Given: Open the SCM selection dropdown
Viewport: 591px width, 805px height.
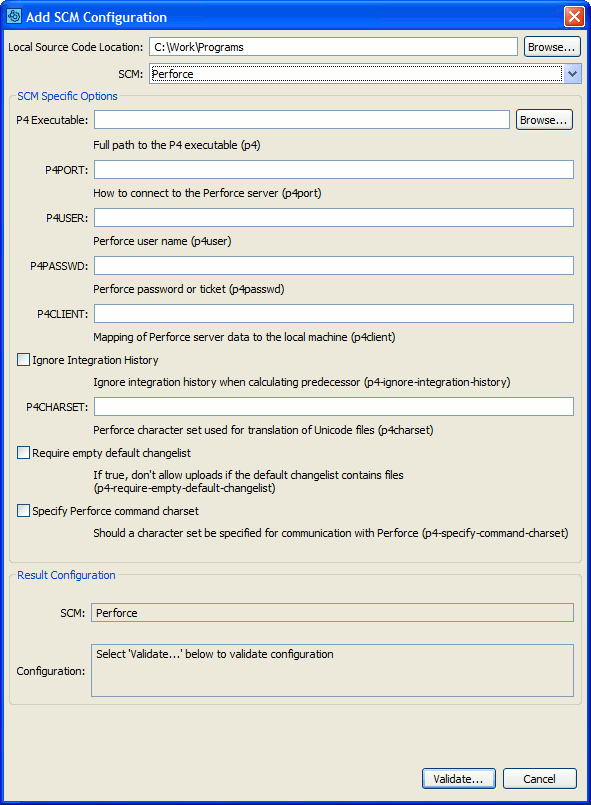Looking at the screenshot, I should click(571, 73).
